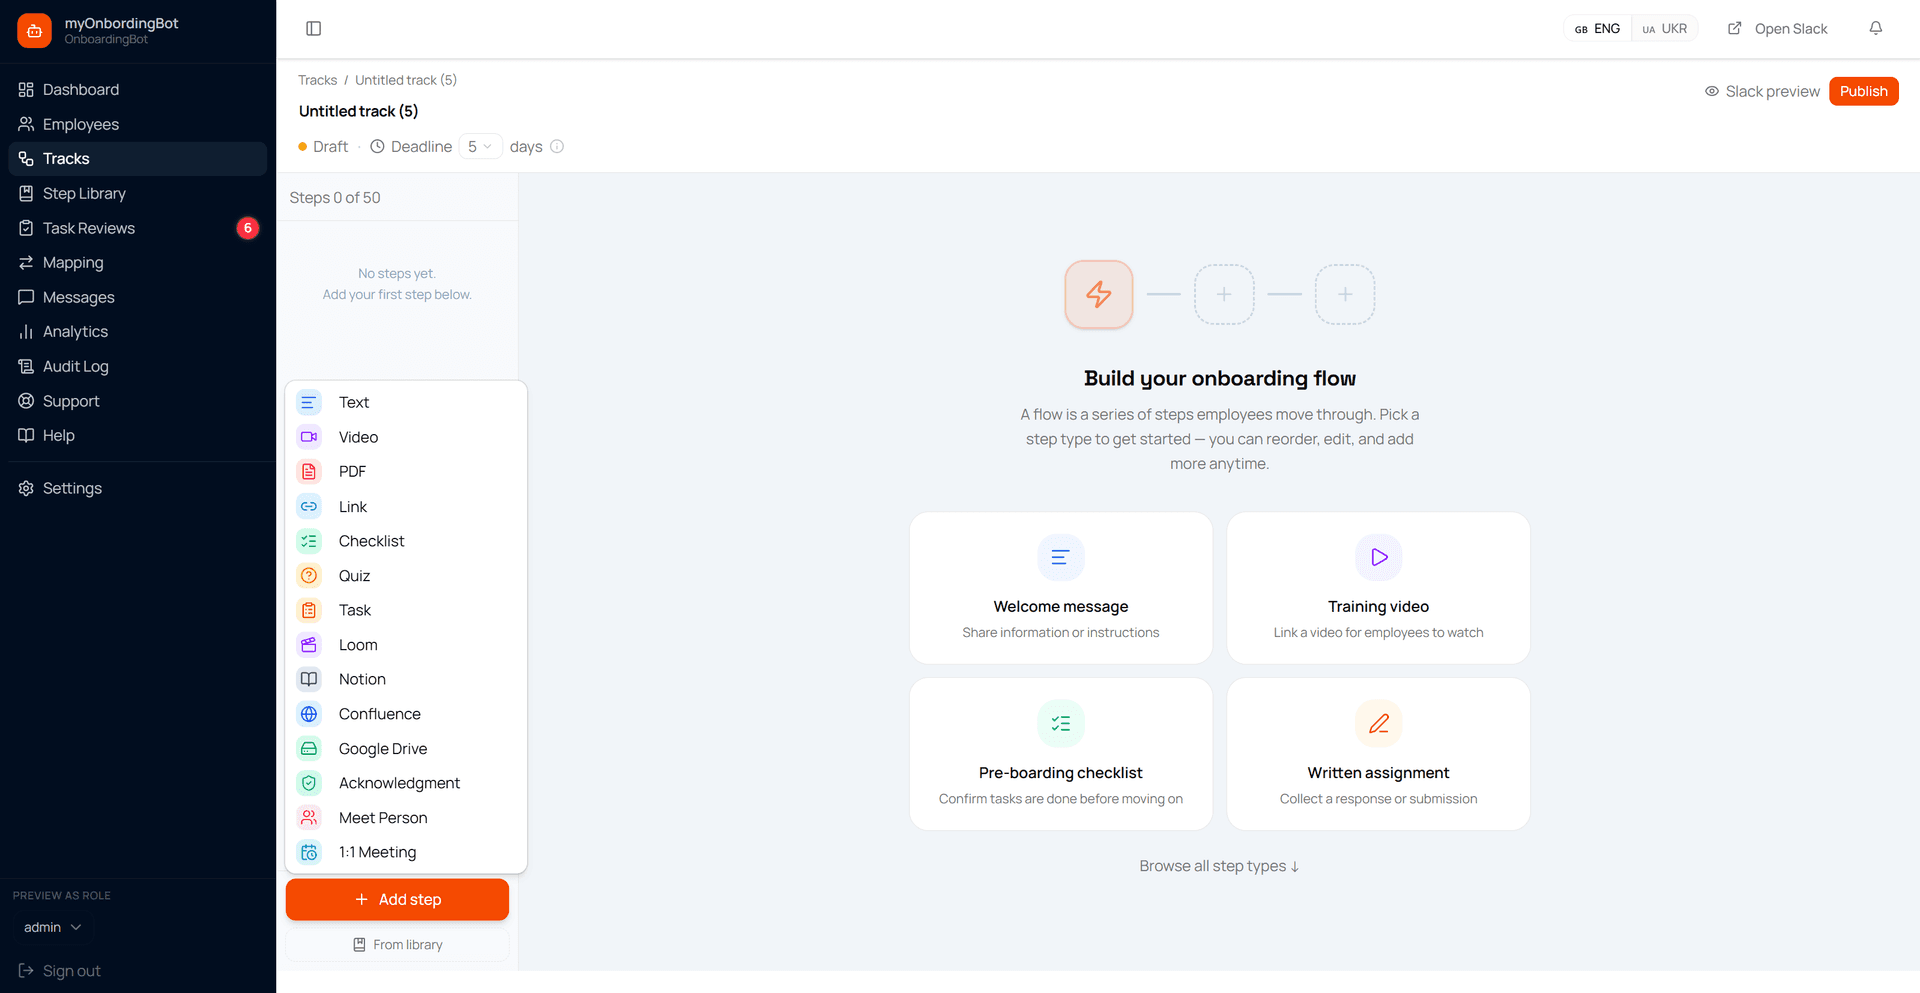Click the Quiz question mark icon
Viewport: 1920px width, 993px height.
click(309, 575)
